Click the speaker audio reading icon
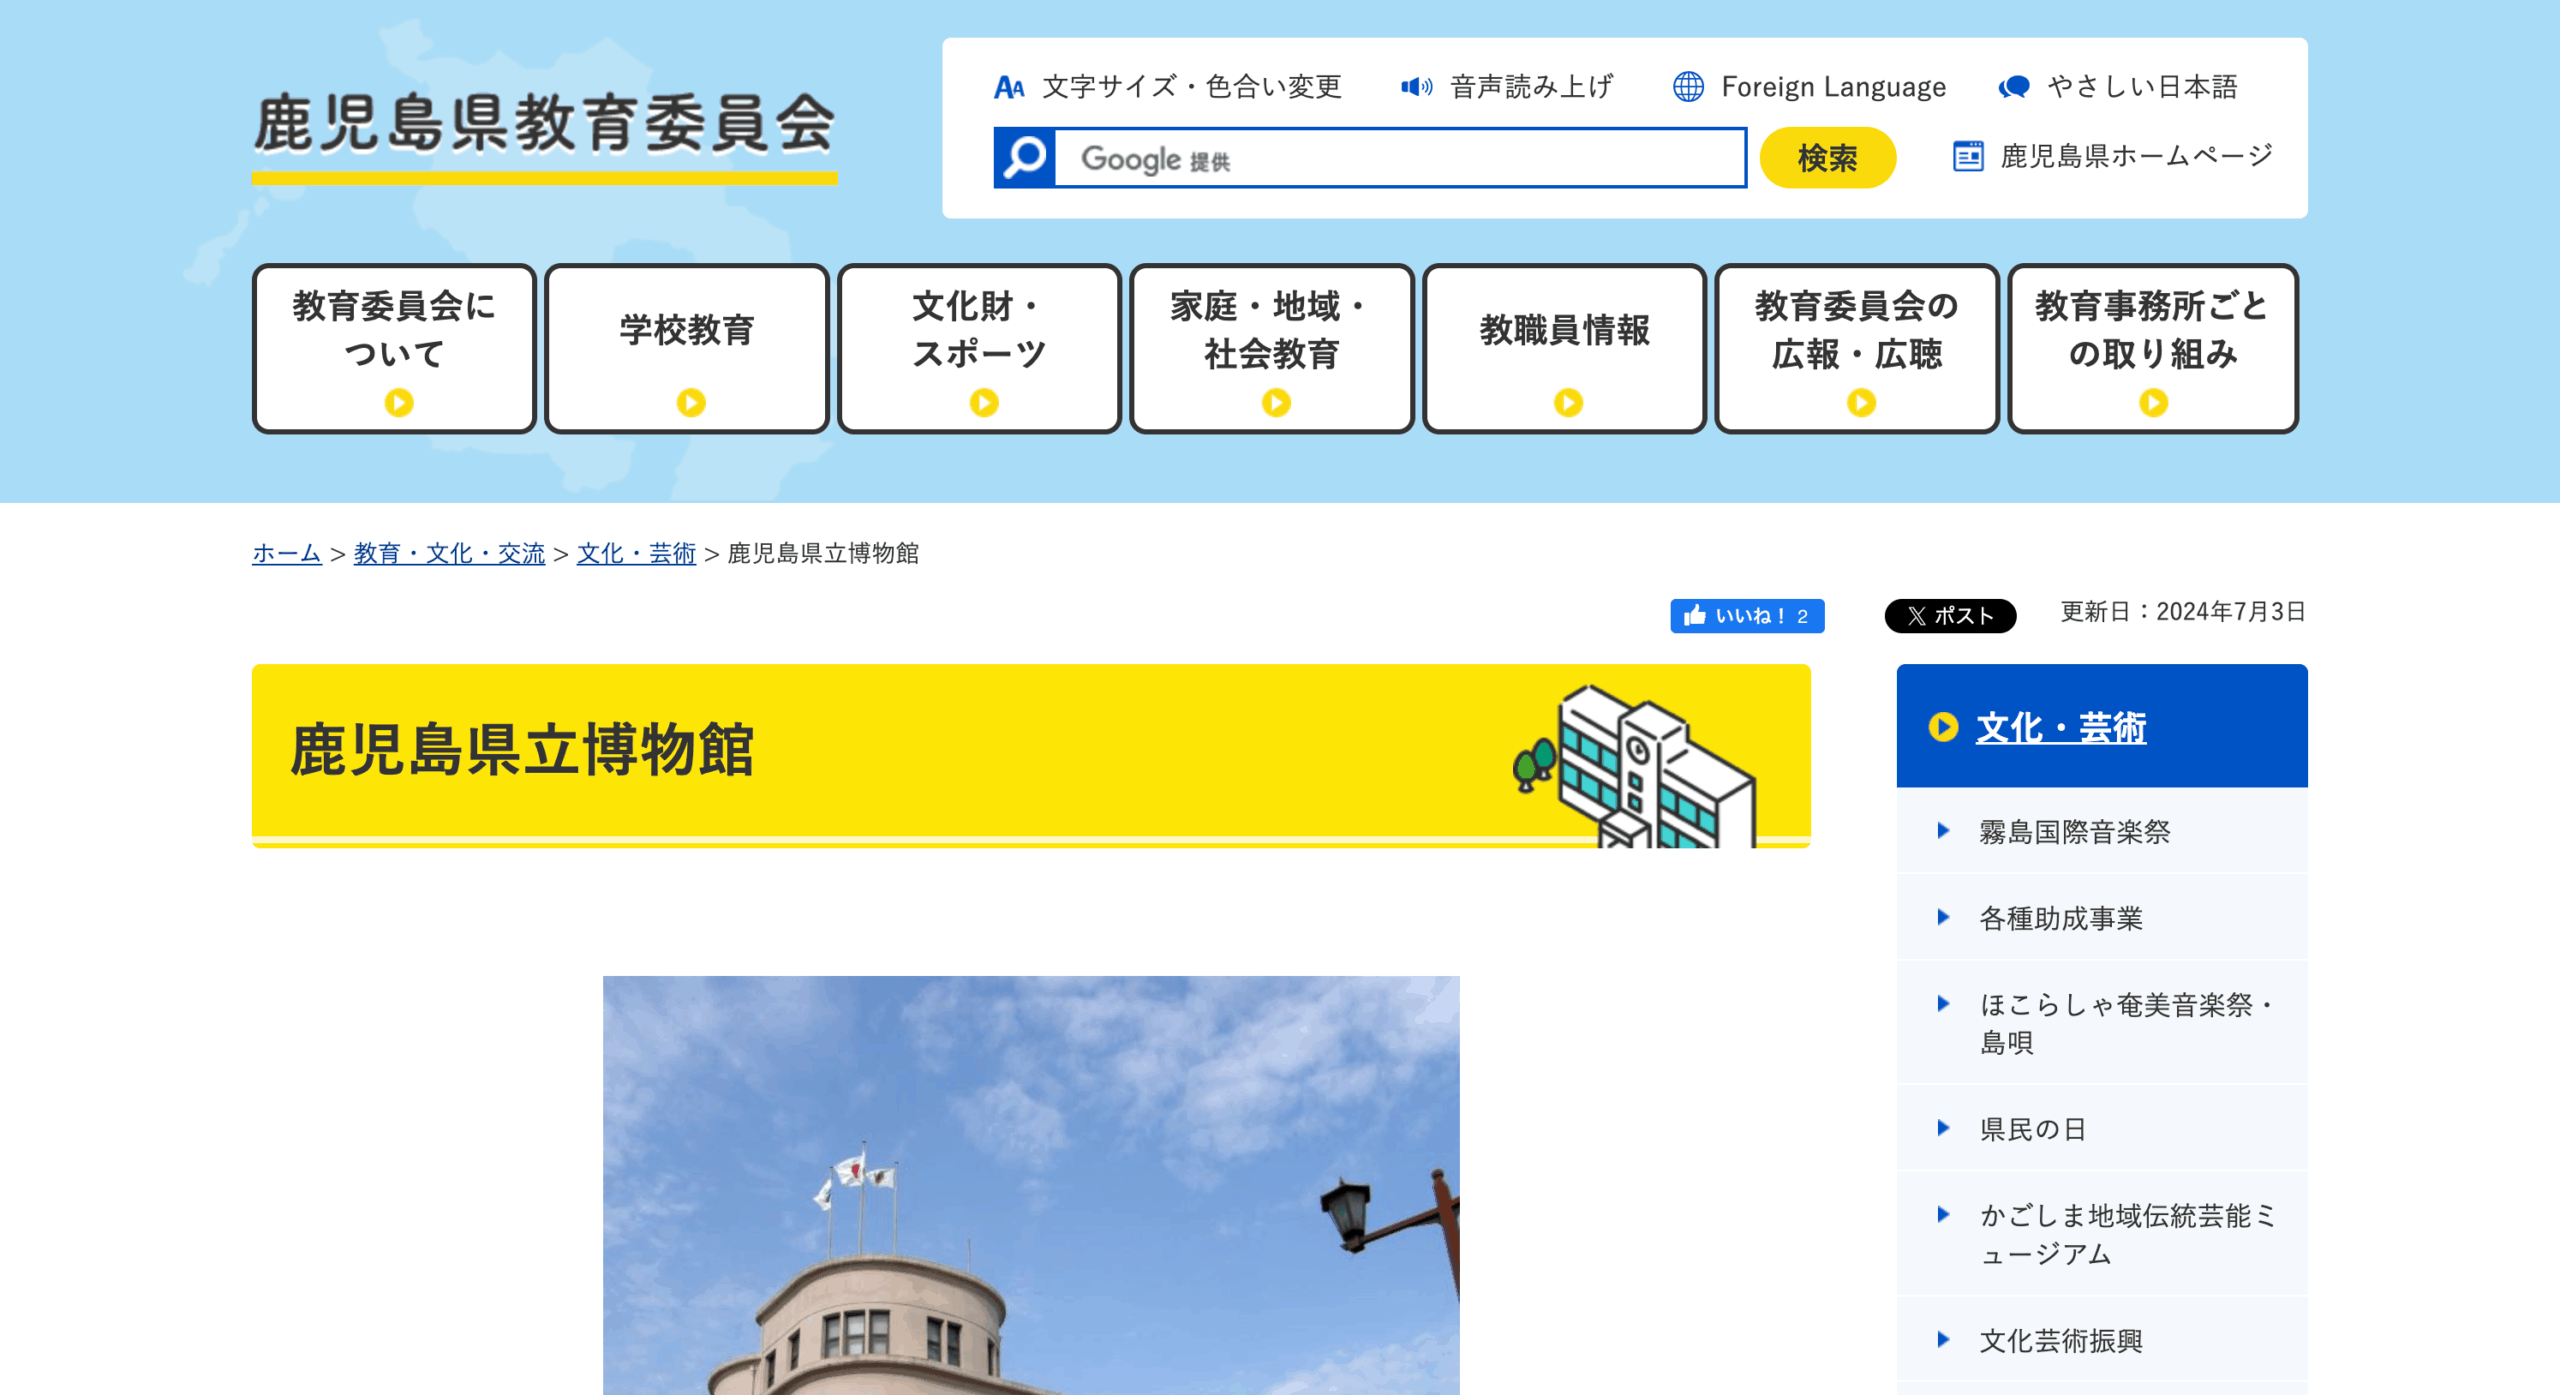This screenshot has height=1395, width=2560. point(1416,87)
